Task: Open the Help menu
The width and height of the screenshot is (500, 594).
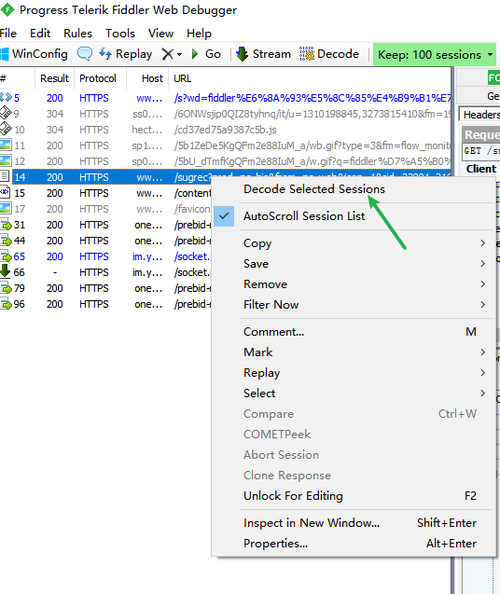Action: pos(199,33)
